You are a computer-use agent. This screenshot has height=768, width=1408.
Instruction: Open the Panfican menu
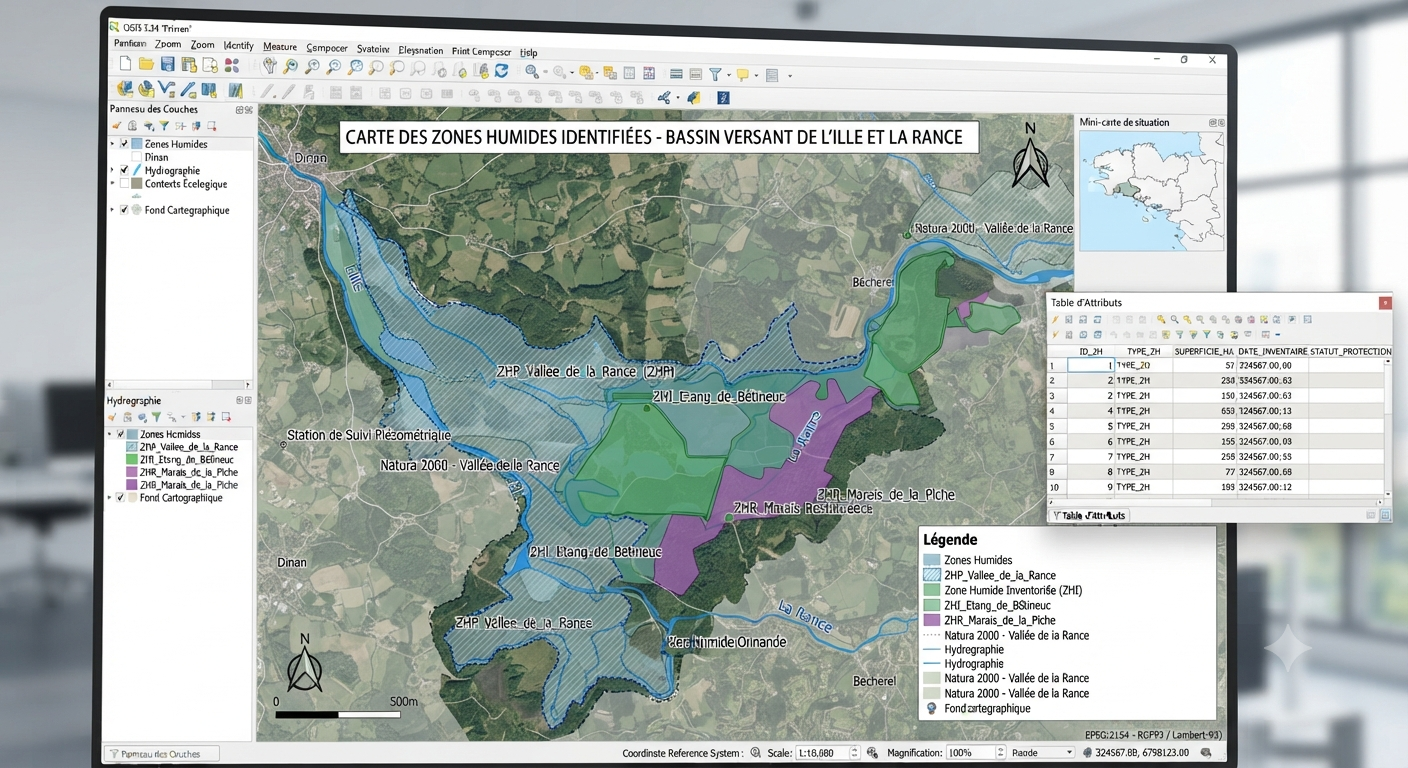[130, 44]
